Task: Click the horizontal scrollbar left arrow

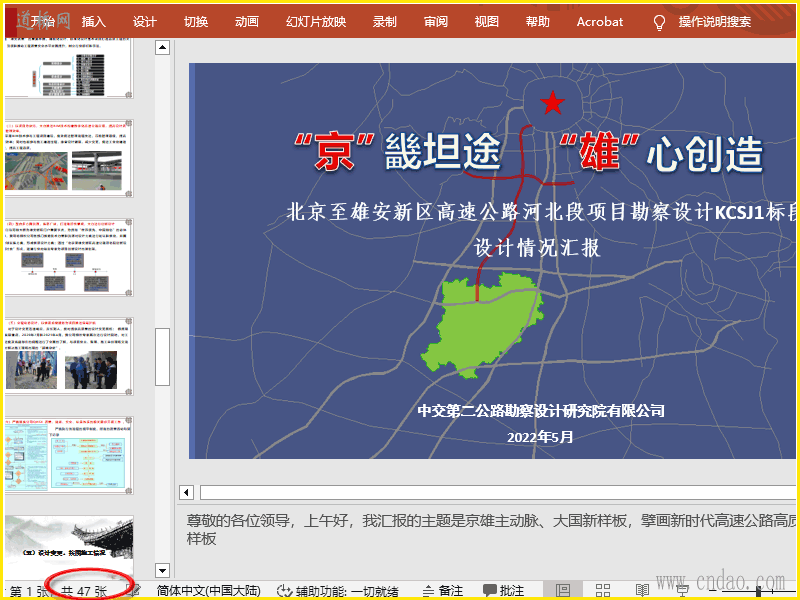Action: click(185, 492)
